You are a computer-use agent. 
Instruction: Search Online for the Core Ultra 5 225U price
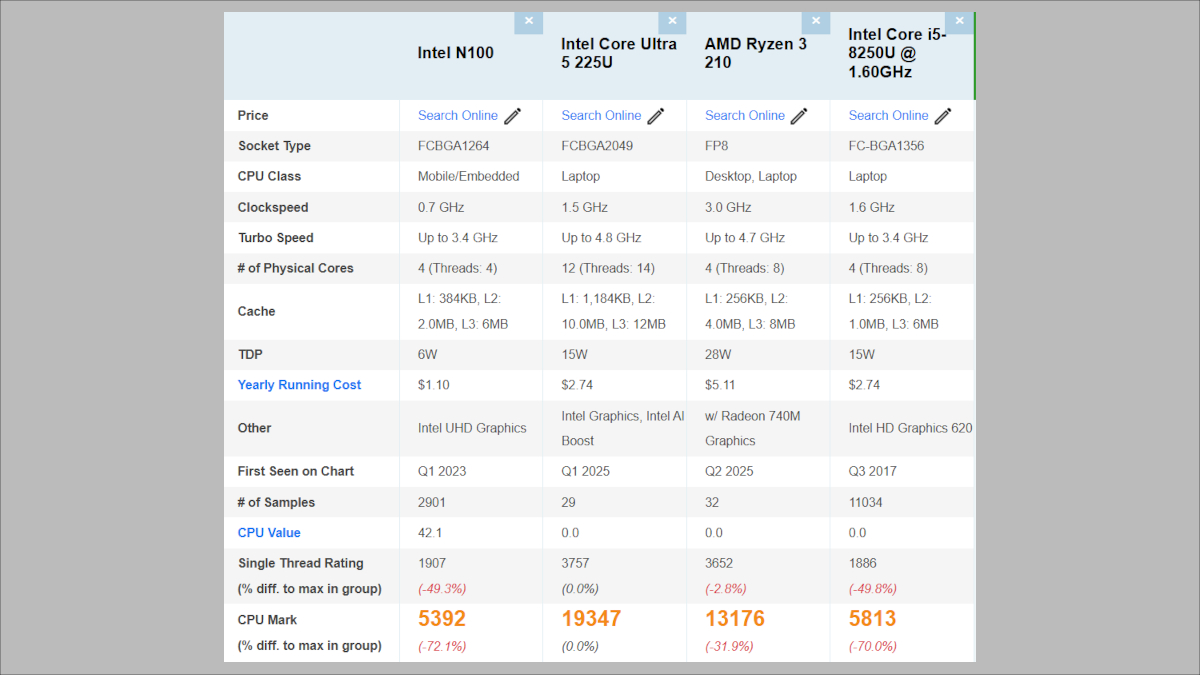(x=601, y=115)
